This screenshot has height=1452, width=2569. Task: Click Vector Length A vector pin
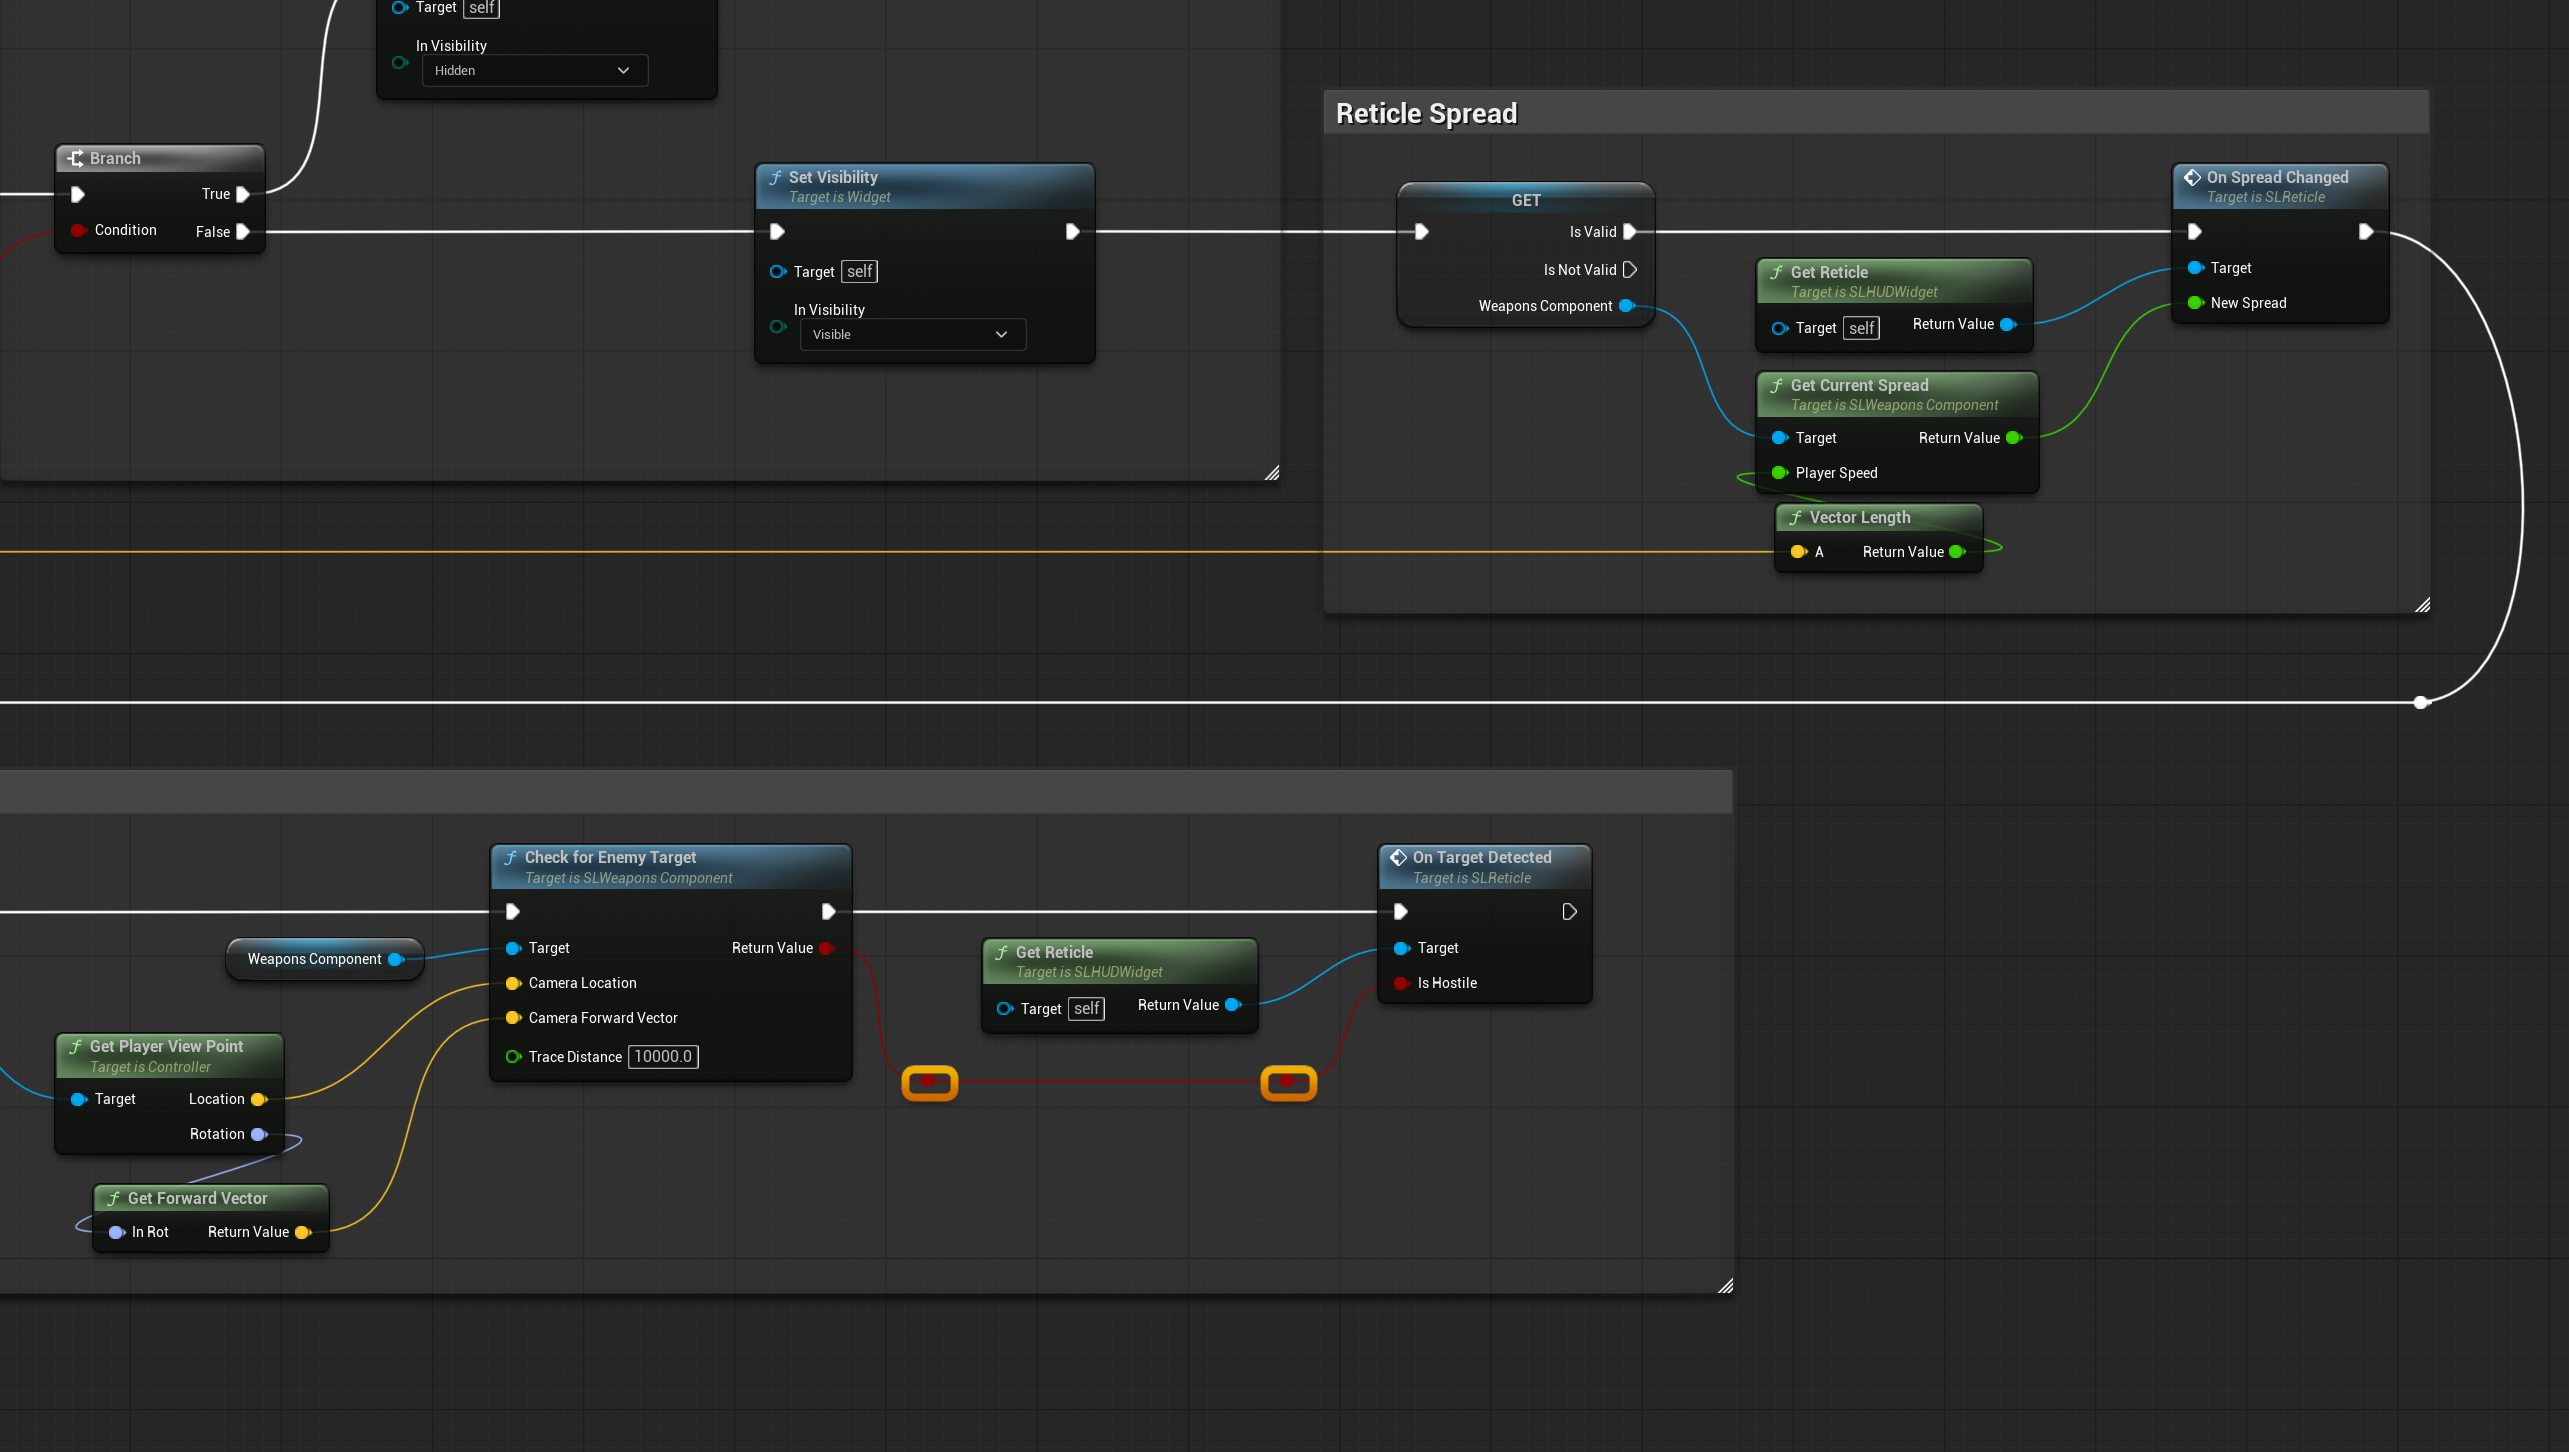tap(1799, 552)
